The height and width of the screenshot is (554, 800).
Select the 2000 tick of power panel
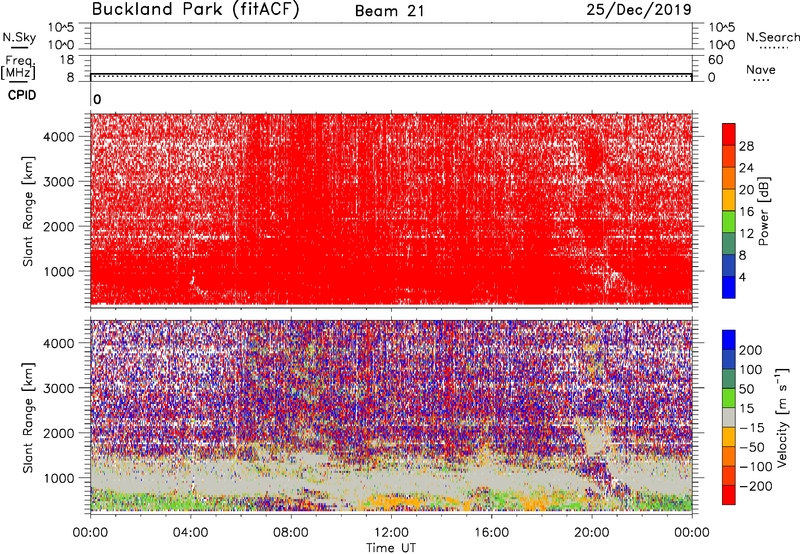pyautogui.click(x=59, y=226)
